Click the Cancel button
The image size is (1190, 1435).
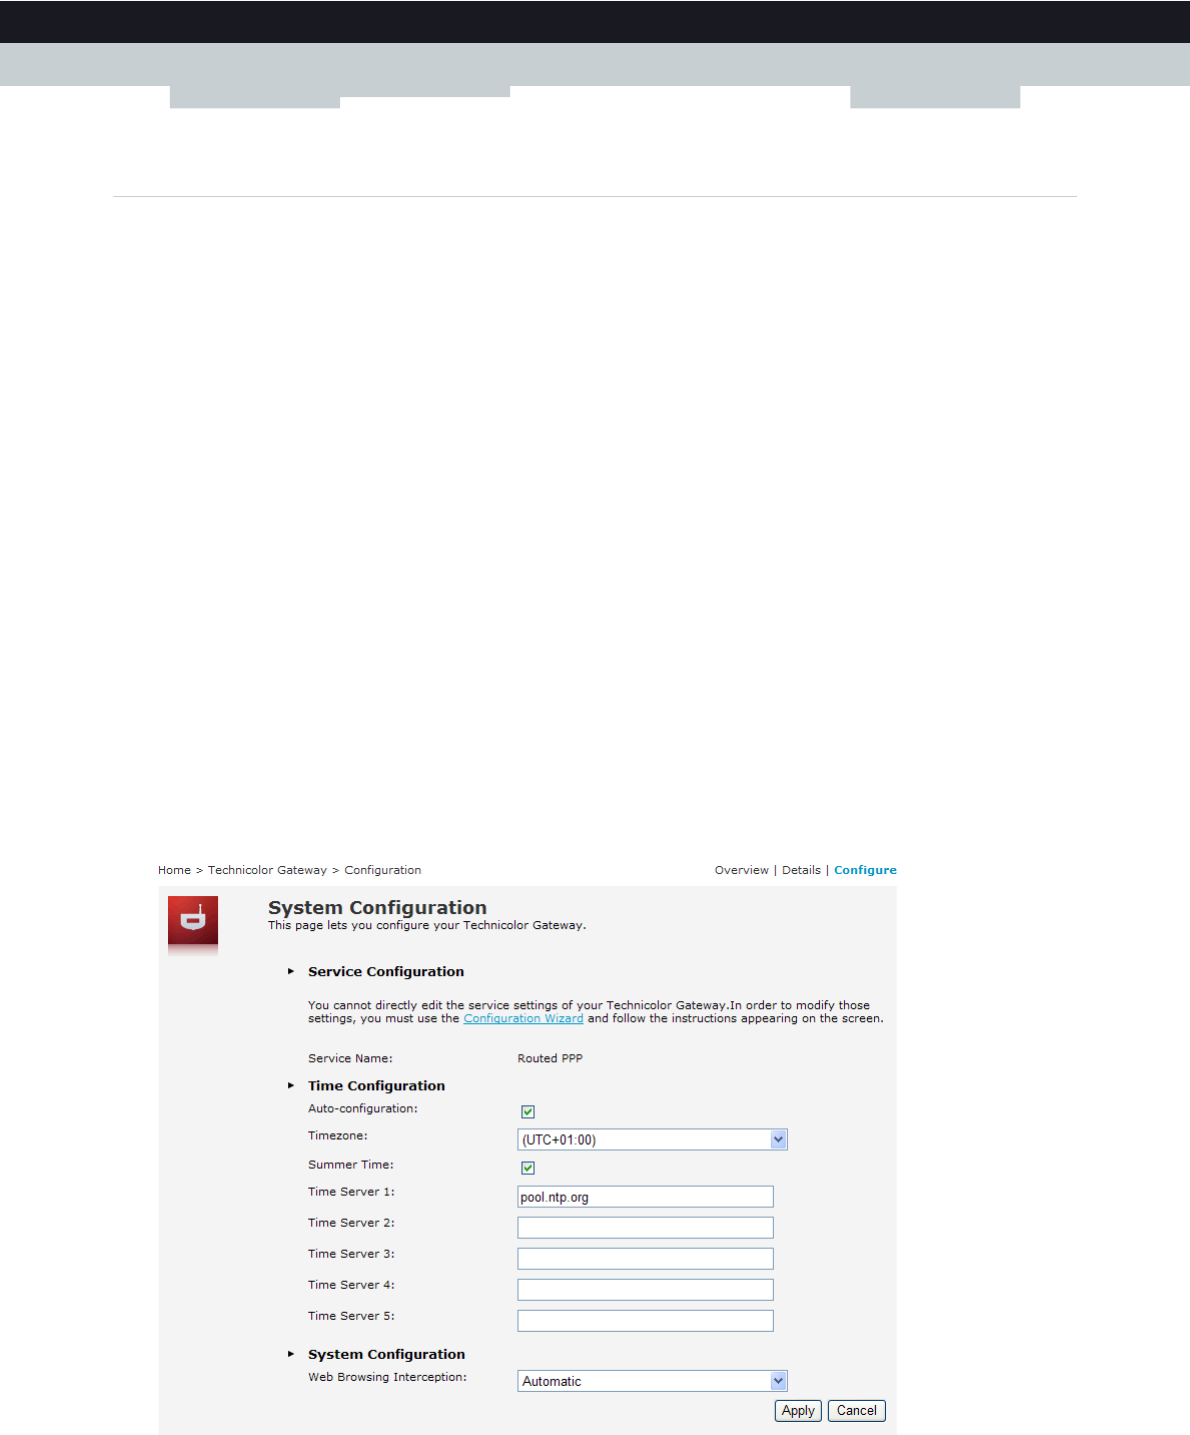tap(857, 1411)
